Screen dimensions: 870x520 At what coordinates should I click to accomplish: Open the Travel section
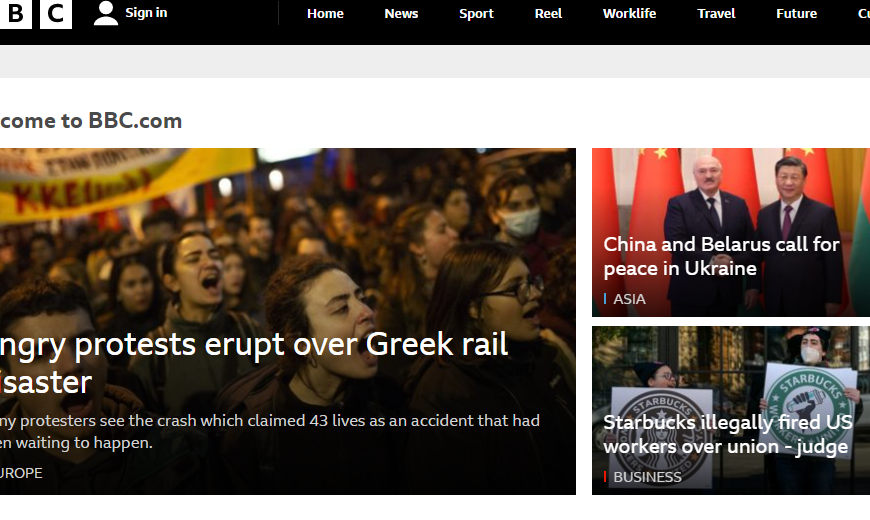point(716,13)
